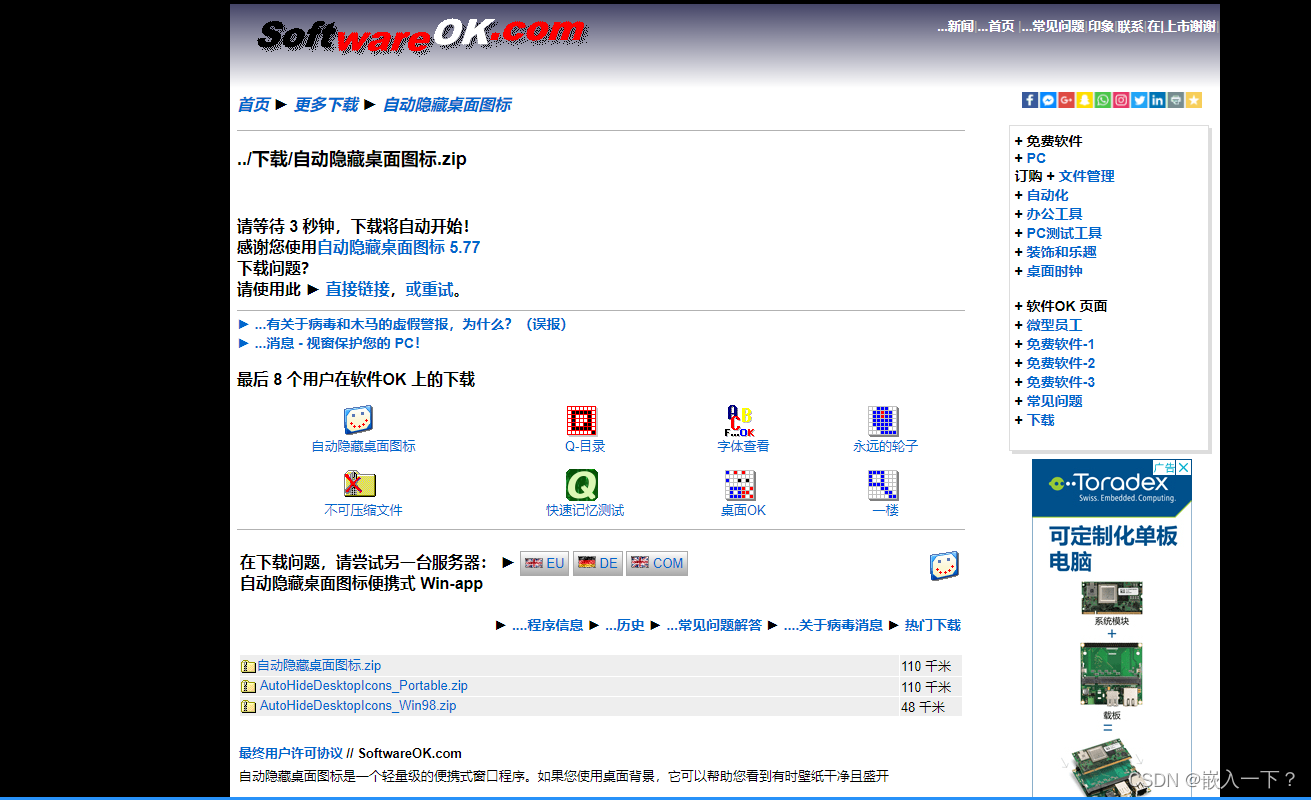1311x800 pixels.
Task: Click the green Q icon for 快速记忆测试
Action: 582,485
